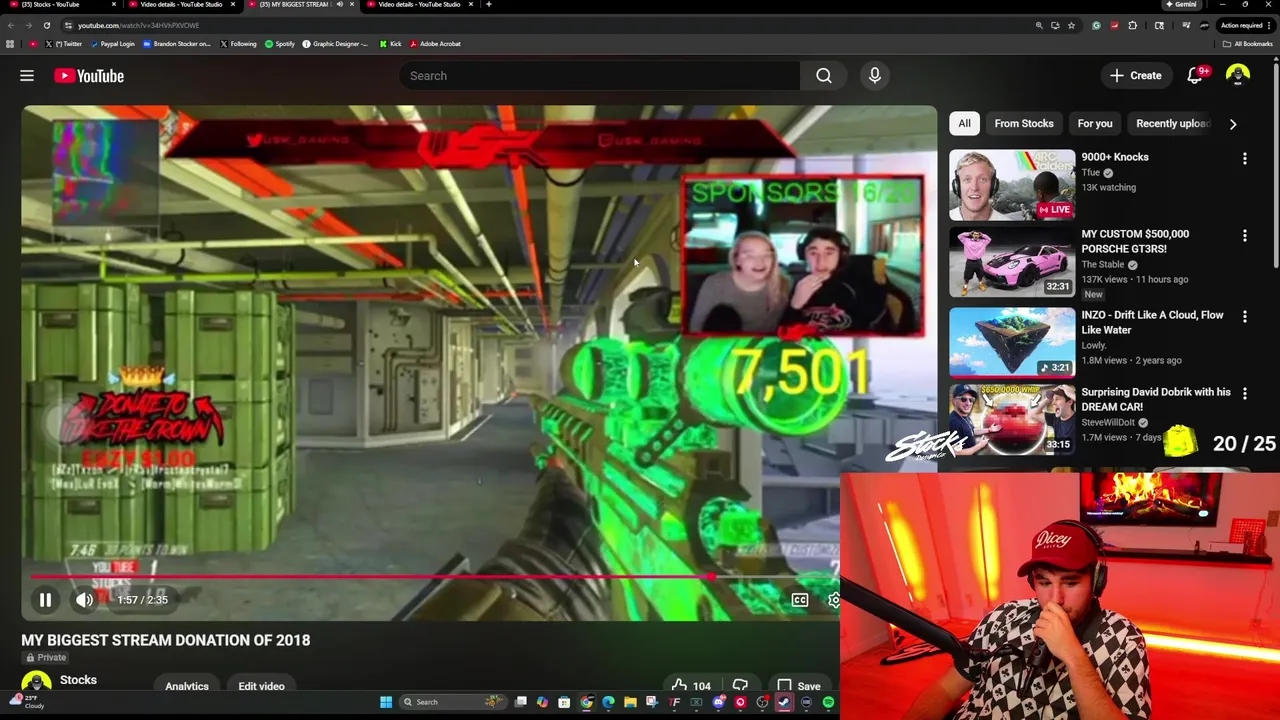Start voice search with the microphone
The height and width of the screenshot is (720, 1280).
875,76
